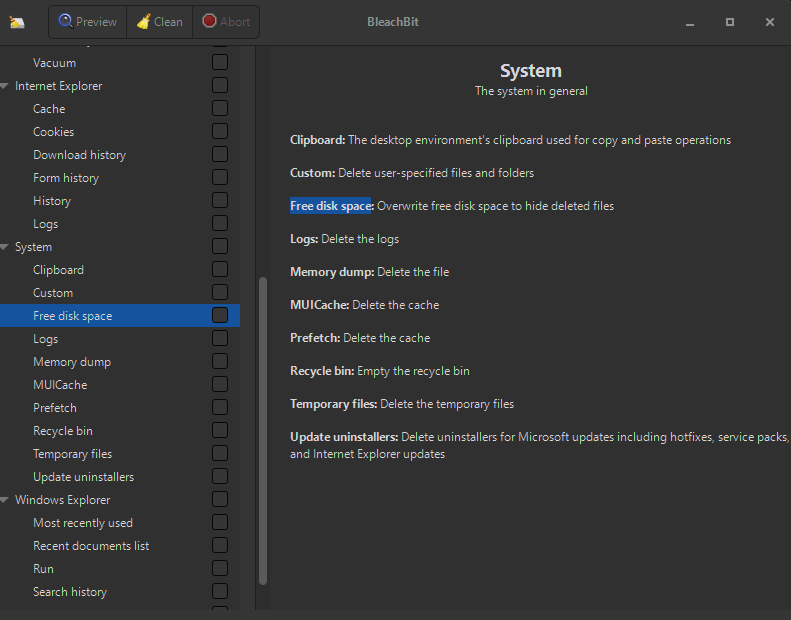Select the Vacuum tree item
Screen dimensions: 791x620
54,63
